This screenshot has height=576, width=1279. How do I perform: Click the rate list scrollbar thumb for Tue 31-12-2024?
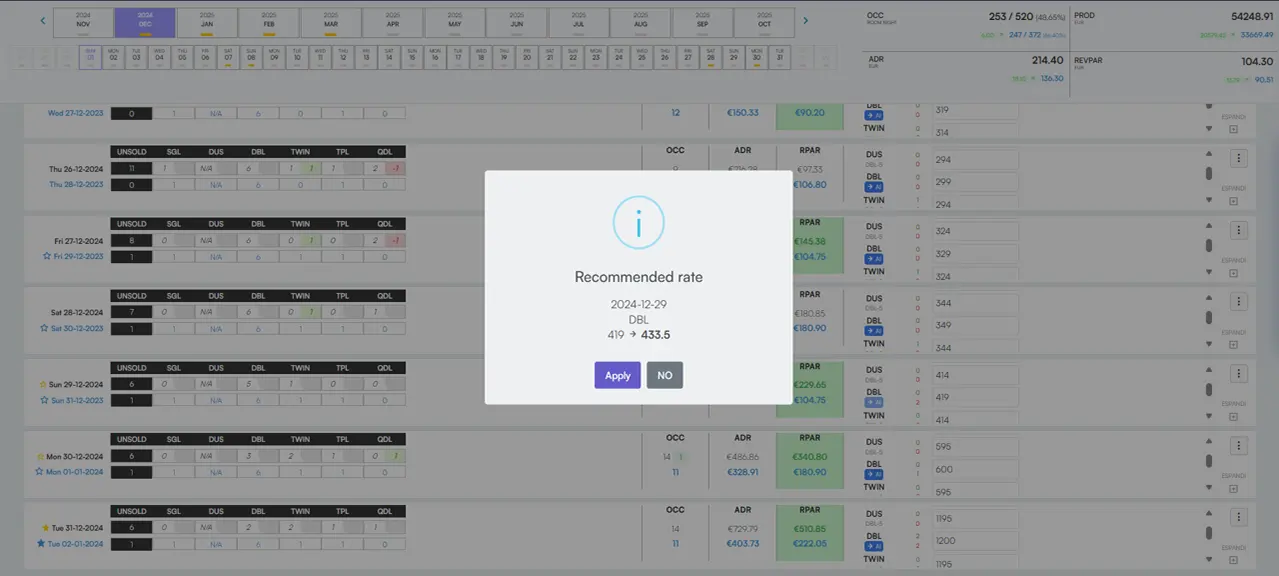[x=1209, y=533]
